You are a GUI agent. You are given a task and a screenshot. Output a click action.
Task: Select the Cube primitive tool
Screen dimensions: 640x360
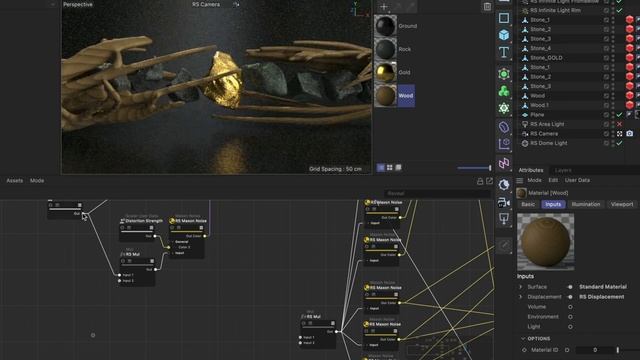(x=504, y=35)
